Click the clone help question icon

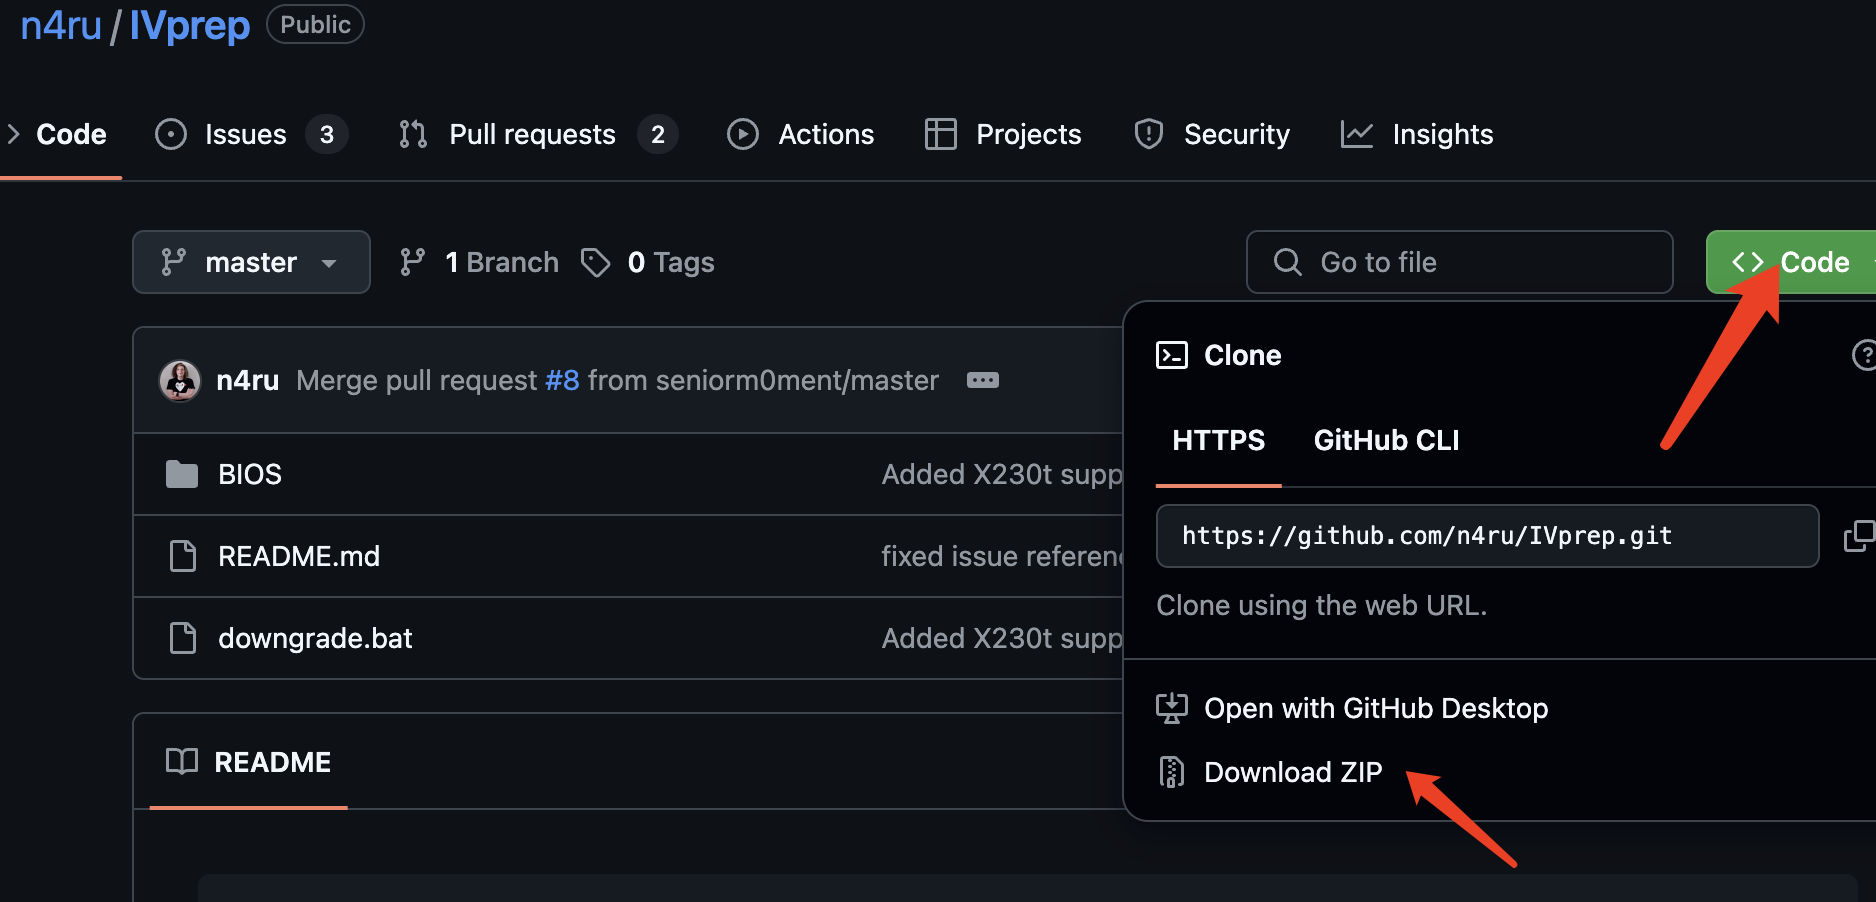1864,355
